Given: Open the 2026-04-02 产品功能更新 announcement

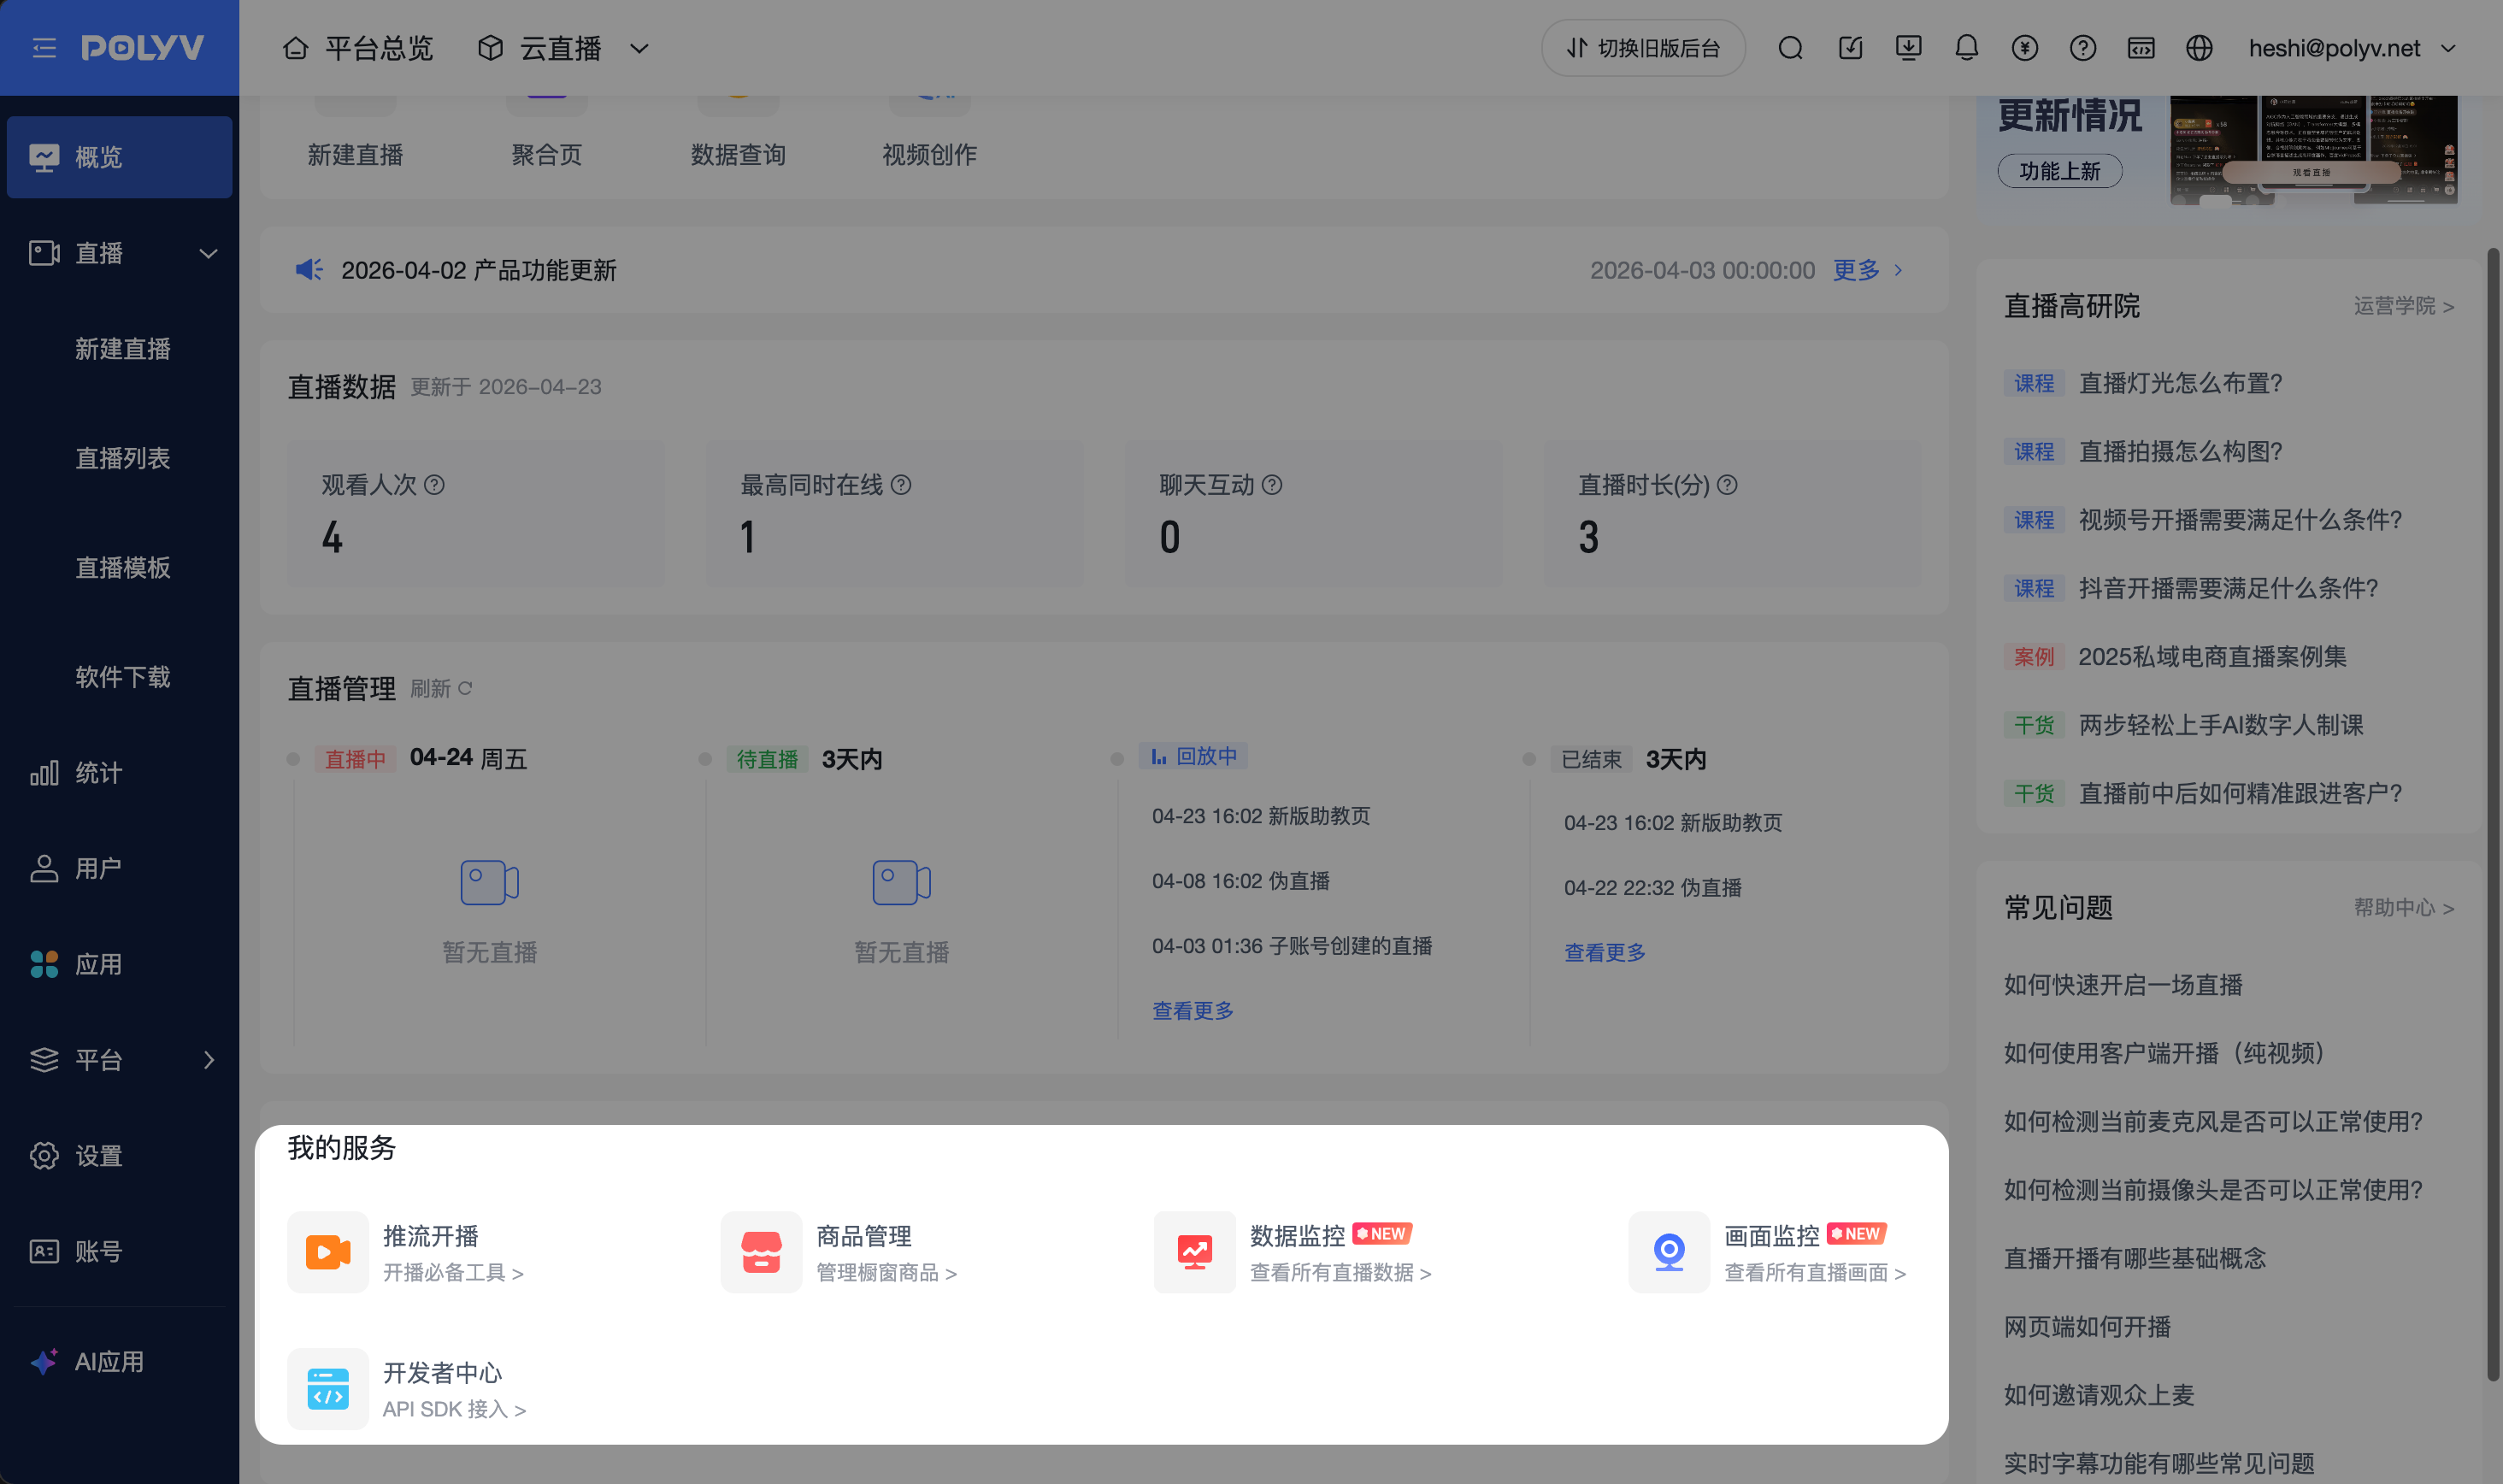Looking at the screenshot, I should point(479,270).
